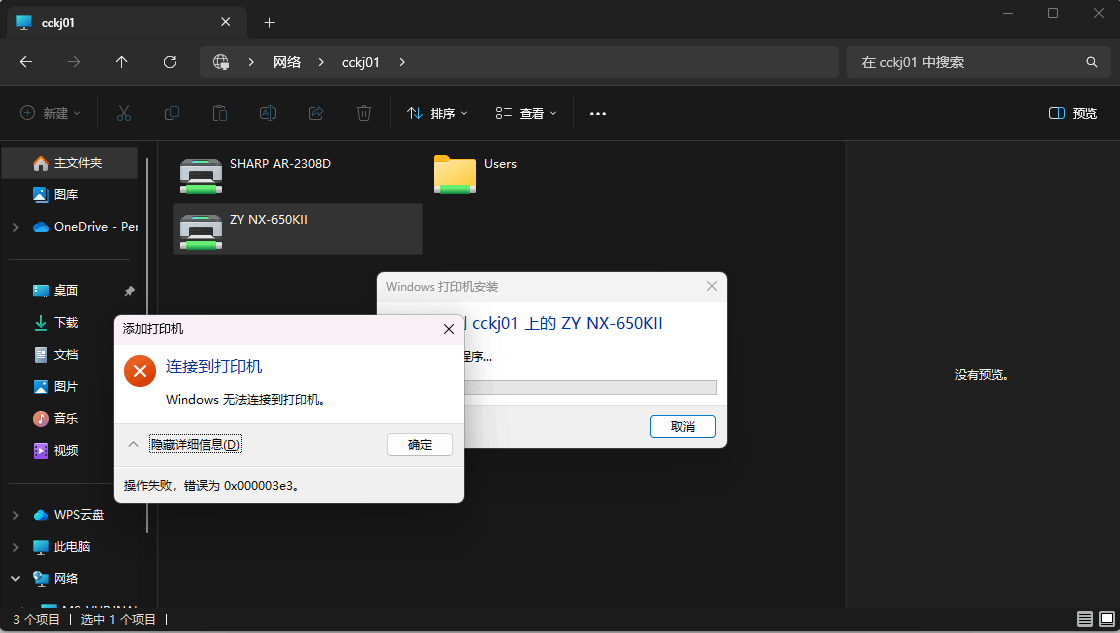Open the 查看 view dropdown
Viewport: 1120px width, 633px height.
[526, 113]
